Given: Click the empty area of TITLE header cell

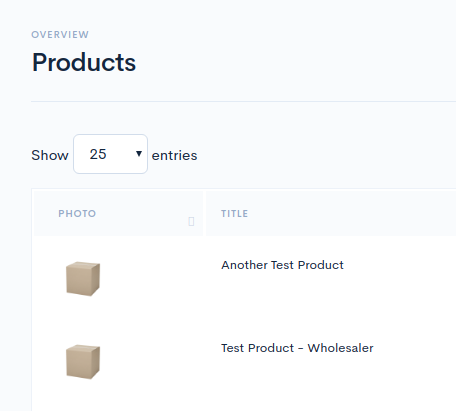Looking at the screenshot, I should click(x=350, y=213).
